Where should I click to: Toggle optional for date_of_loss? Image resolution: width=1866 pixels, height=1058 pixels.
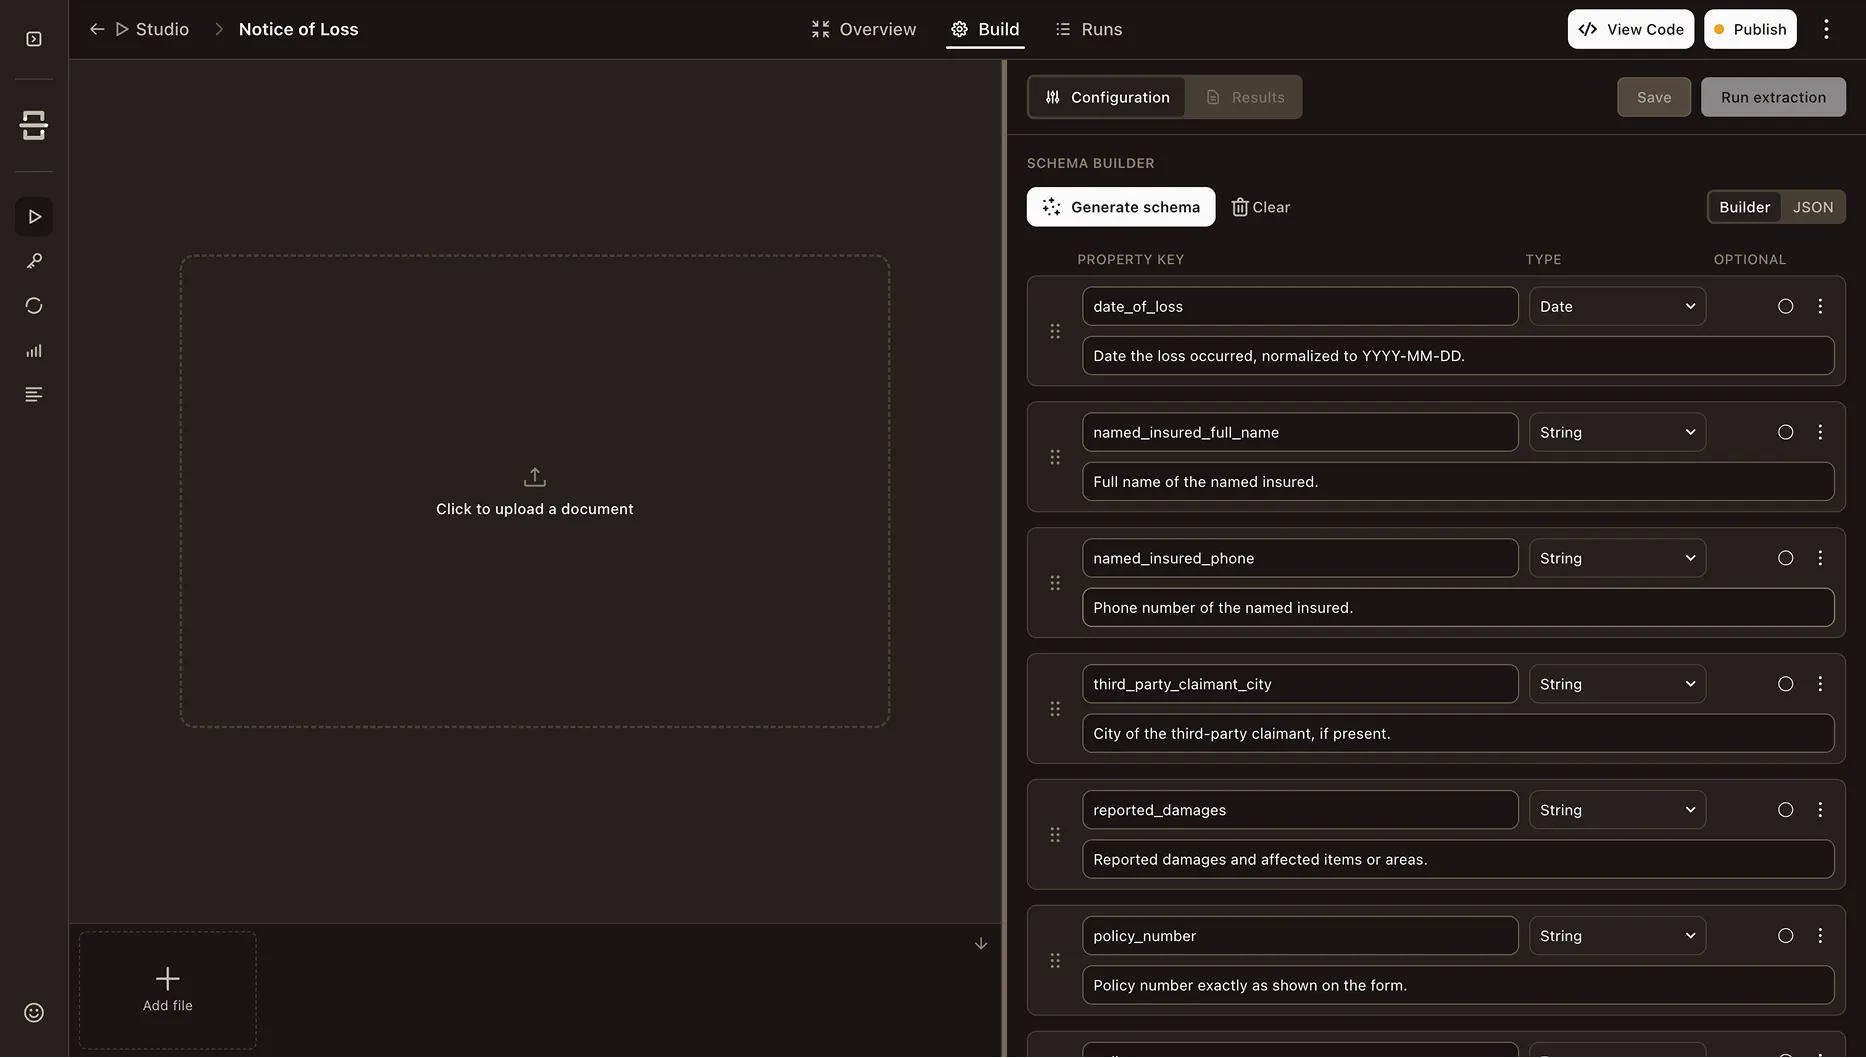tap(1785, 307)
